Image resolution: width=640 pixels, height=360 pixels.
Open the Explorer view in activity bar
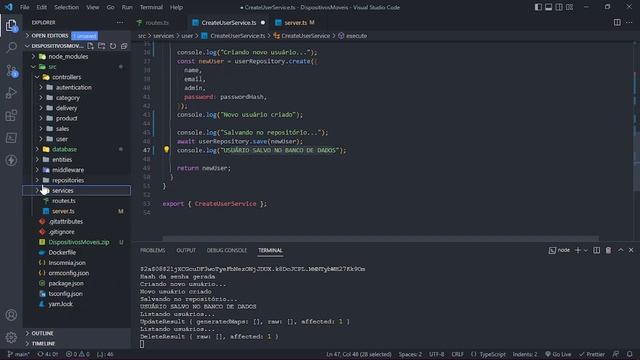pyautogui.click(x=11, y=25)
